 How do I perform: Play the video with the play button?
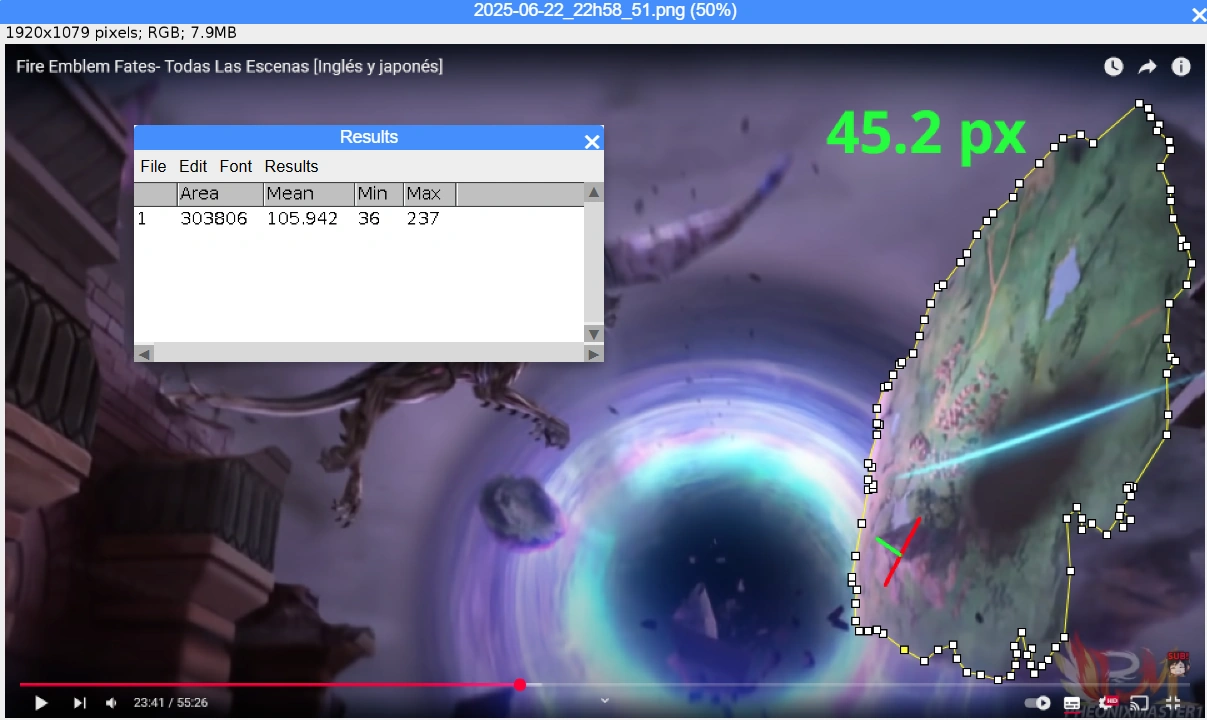41,703
